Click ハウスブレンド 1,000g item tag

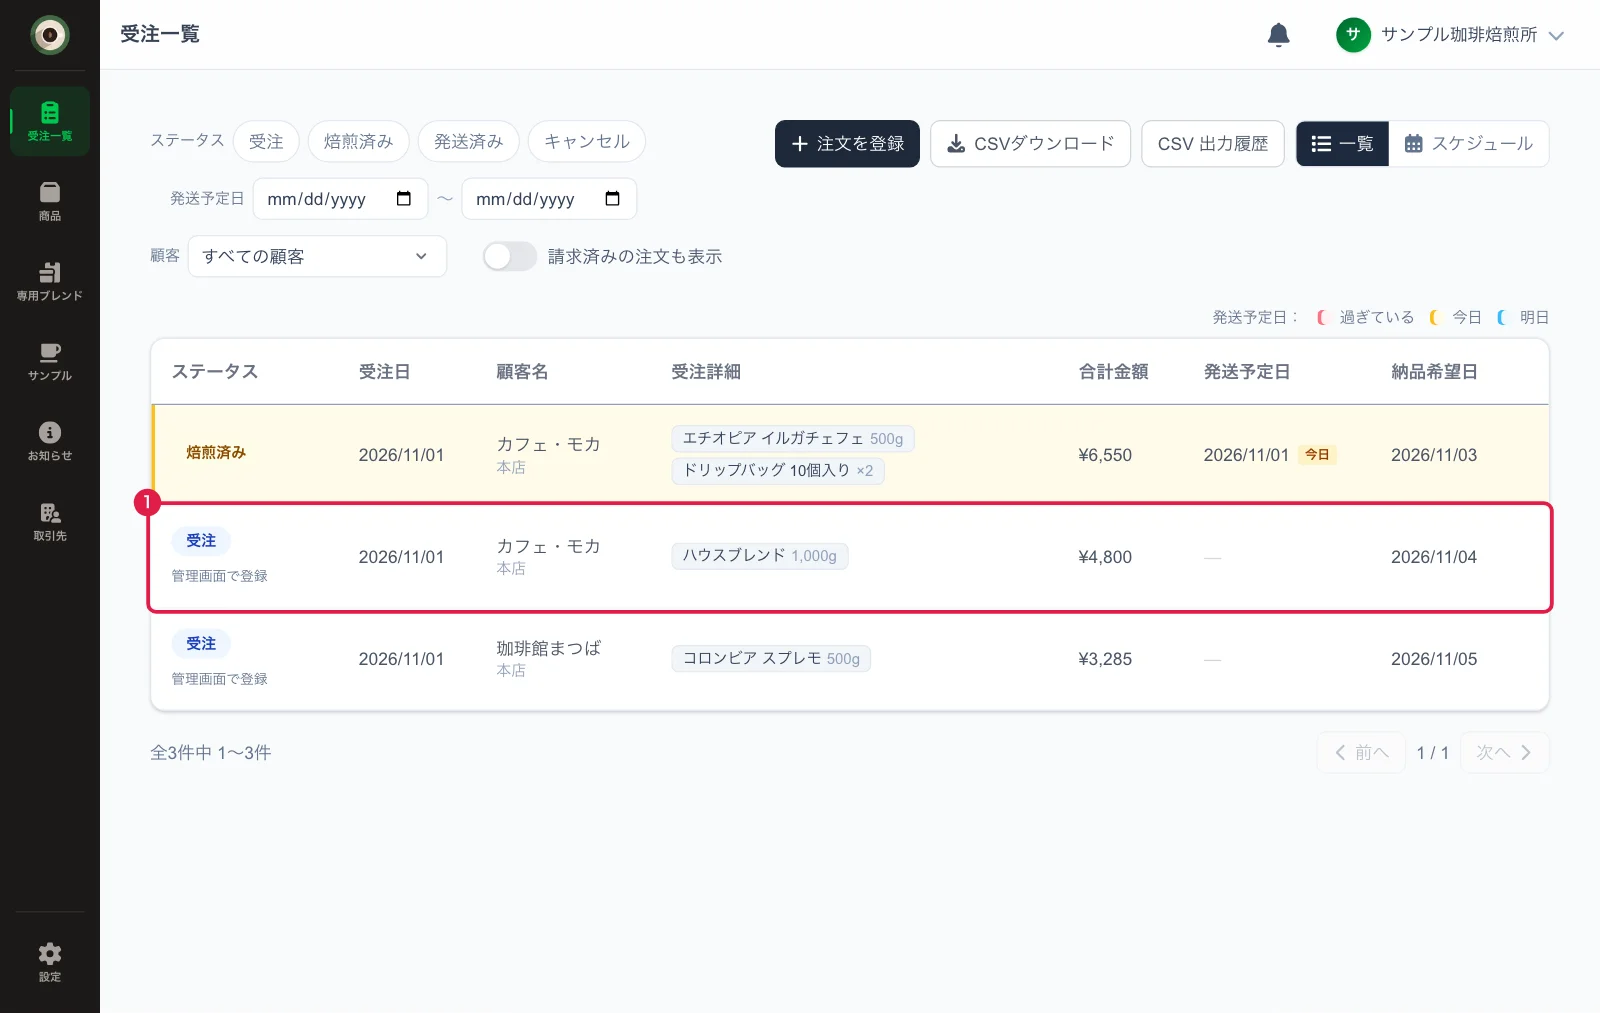[760, 556]
